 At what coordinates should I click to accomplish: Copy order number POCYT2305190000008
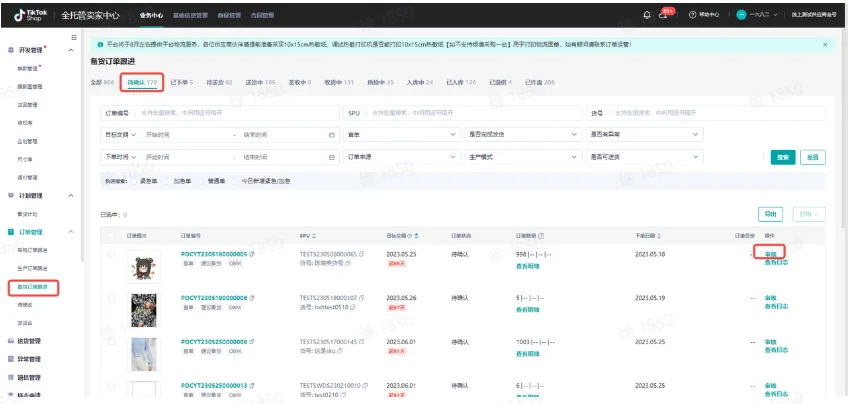[252, 298]
